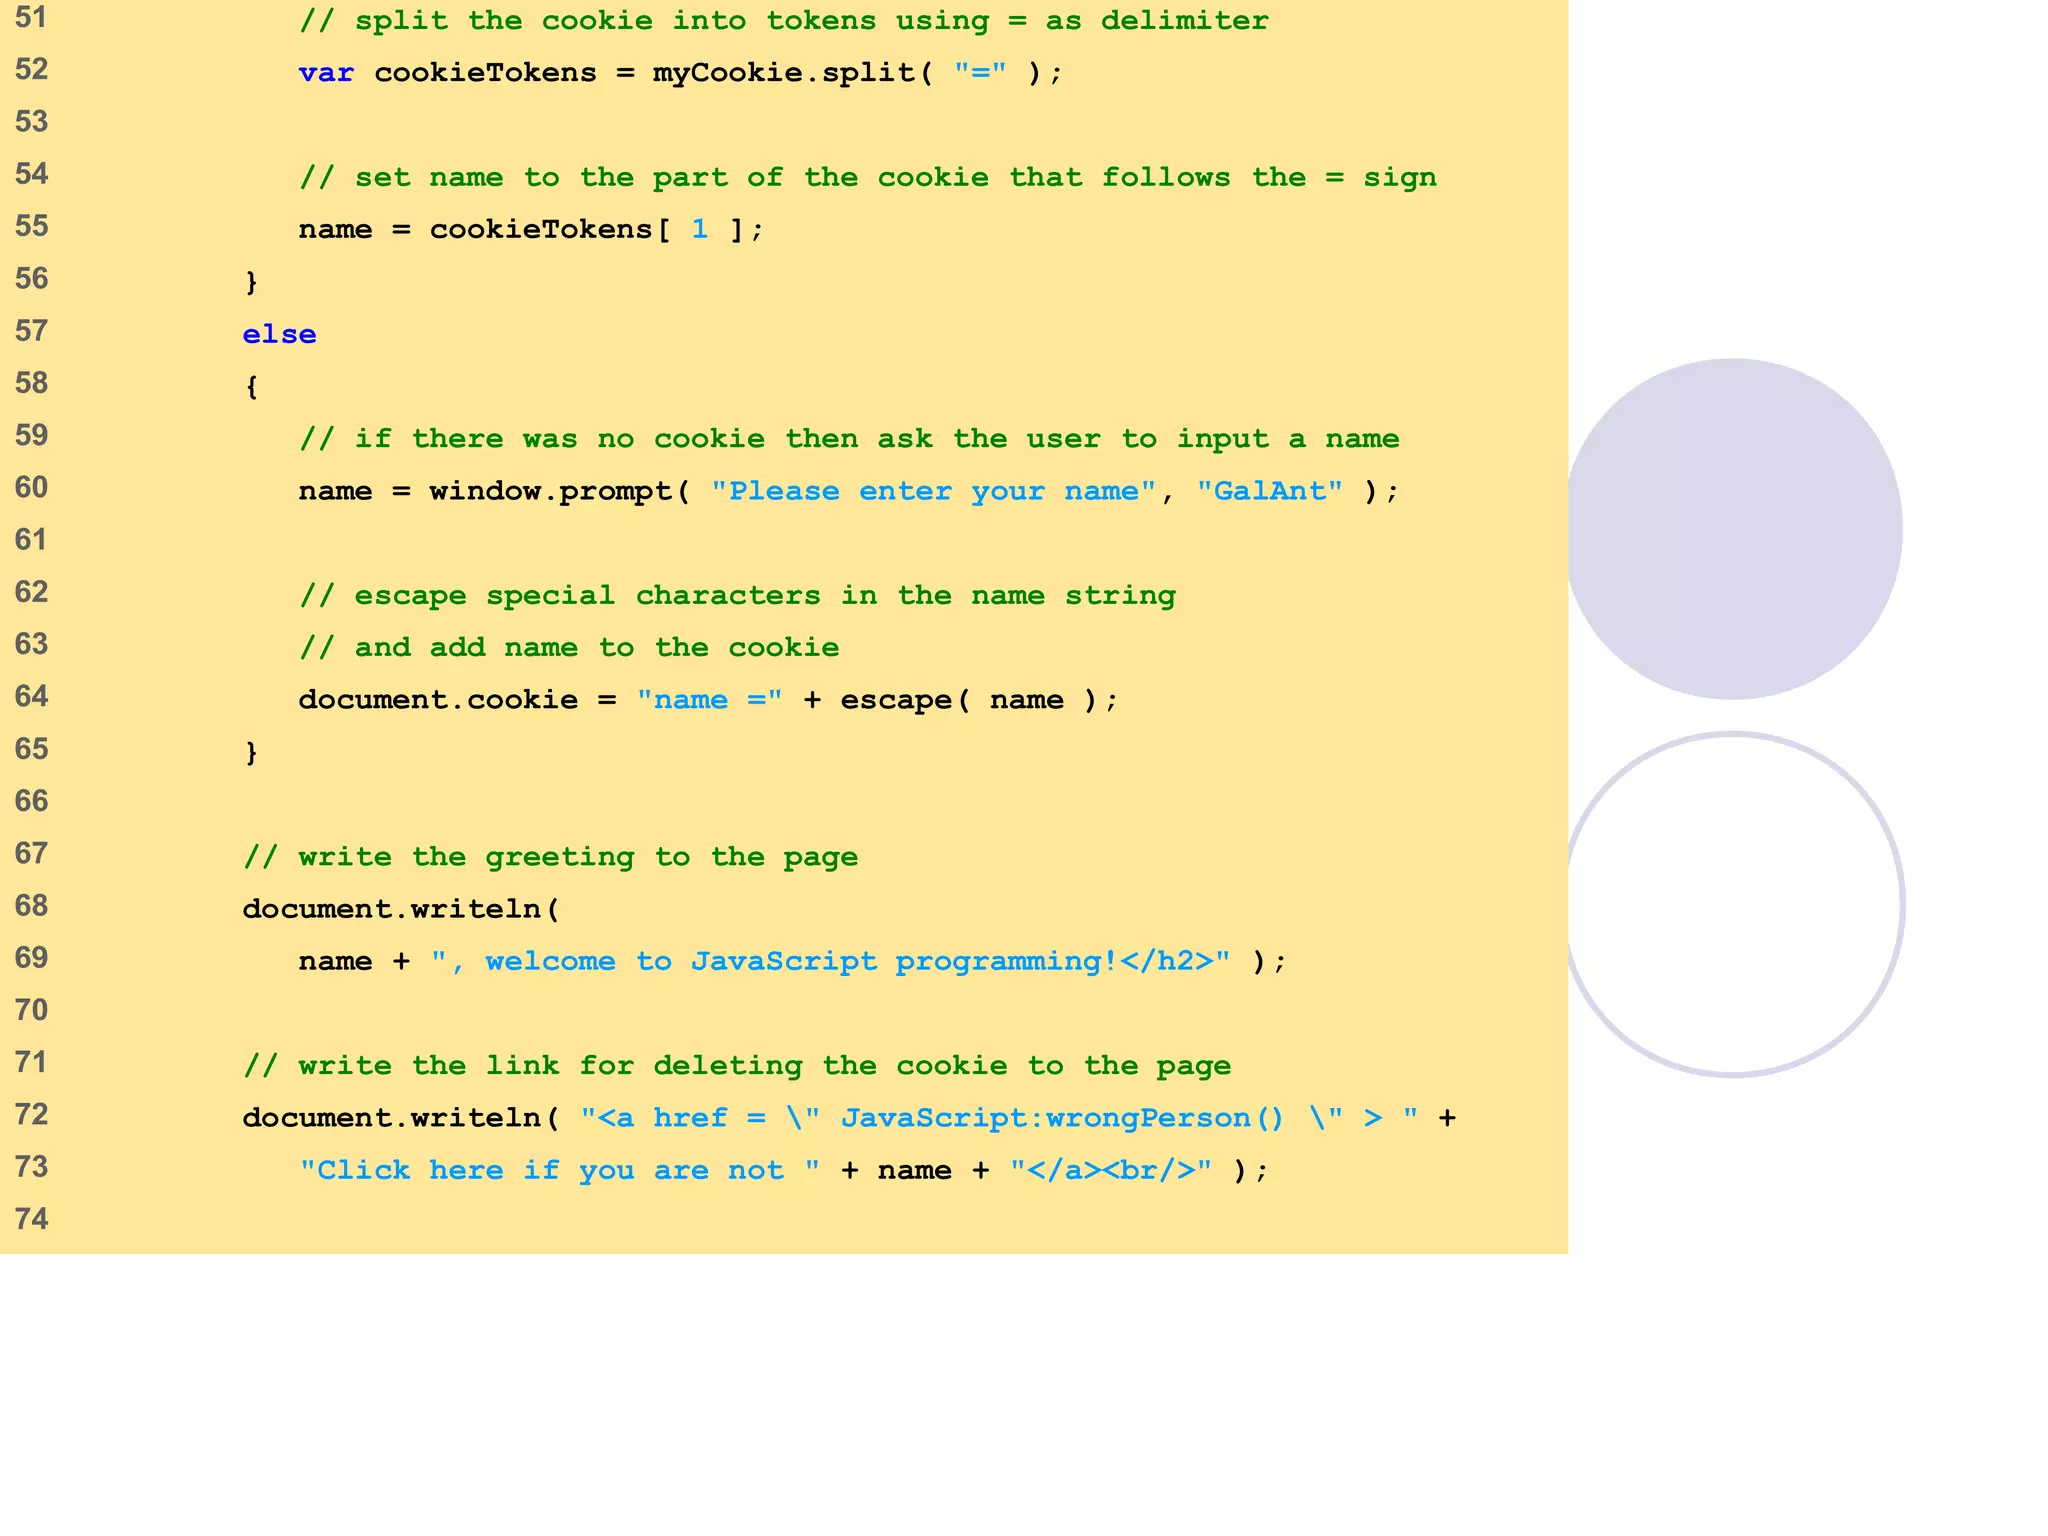Viewport: 2048px width, 1536px height.
Task: Click line number 51
Action: [x=31, y=18]
